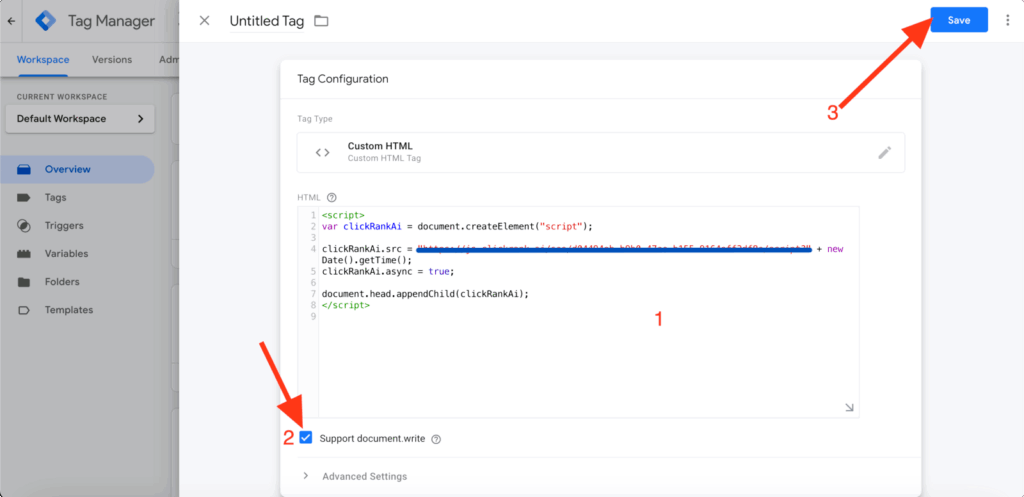
Task: Switch to the Workspace tab
Action: (43, 59)
